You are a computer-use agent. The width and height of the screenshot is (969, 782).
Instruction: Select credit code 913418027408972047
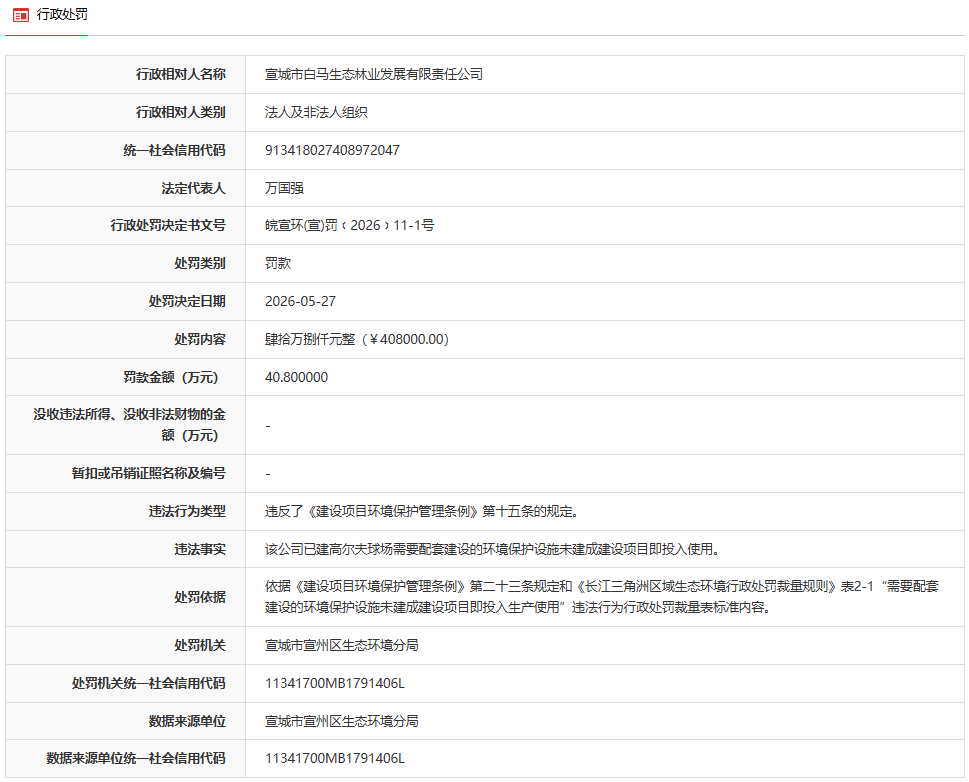(x=332, y=150)
